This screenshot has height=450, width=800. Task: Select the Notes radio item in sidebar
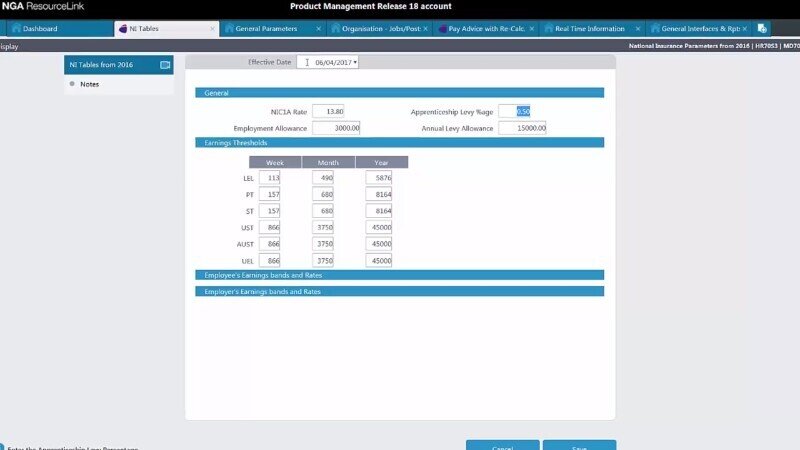[x=73, y=84]
